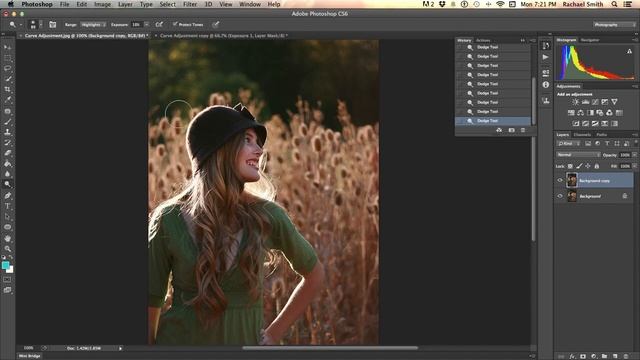Viewport: 640px width, 360px height.
Task: Open the Kind filter dropdown
Action: (x=569, y=144)
